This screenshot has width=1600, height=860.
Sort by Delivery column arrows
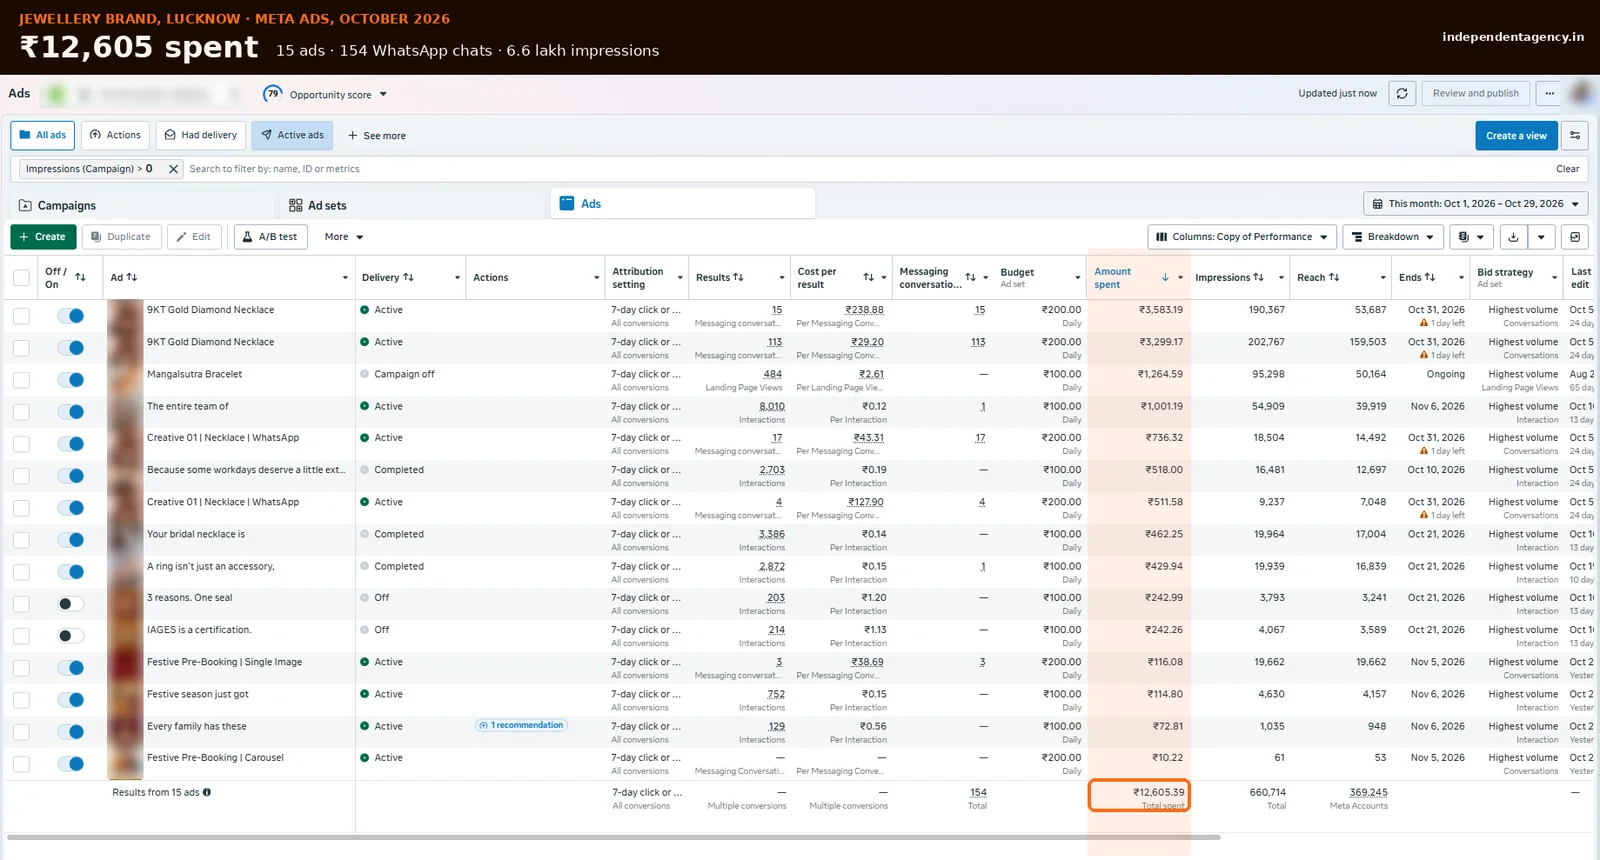click(408, 277)
